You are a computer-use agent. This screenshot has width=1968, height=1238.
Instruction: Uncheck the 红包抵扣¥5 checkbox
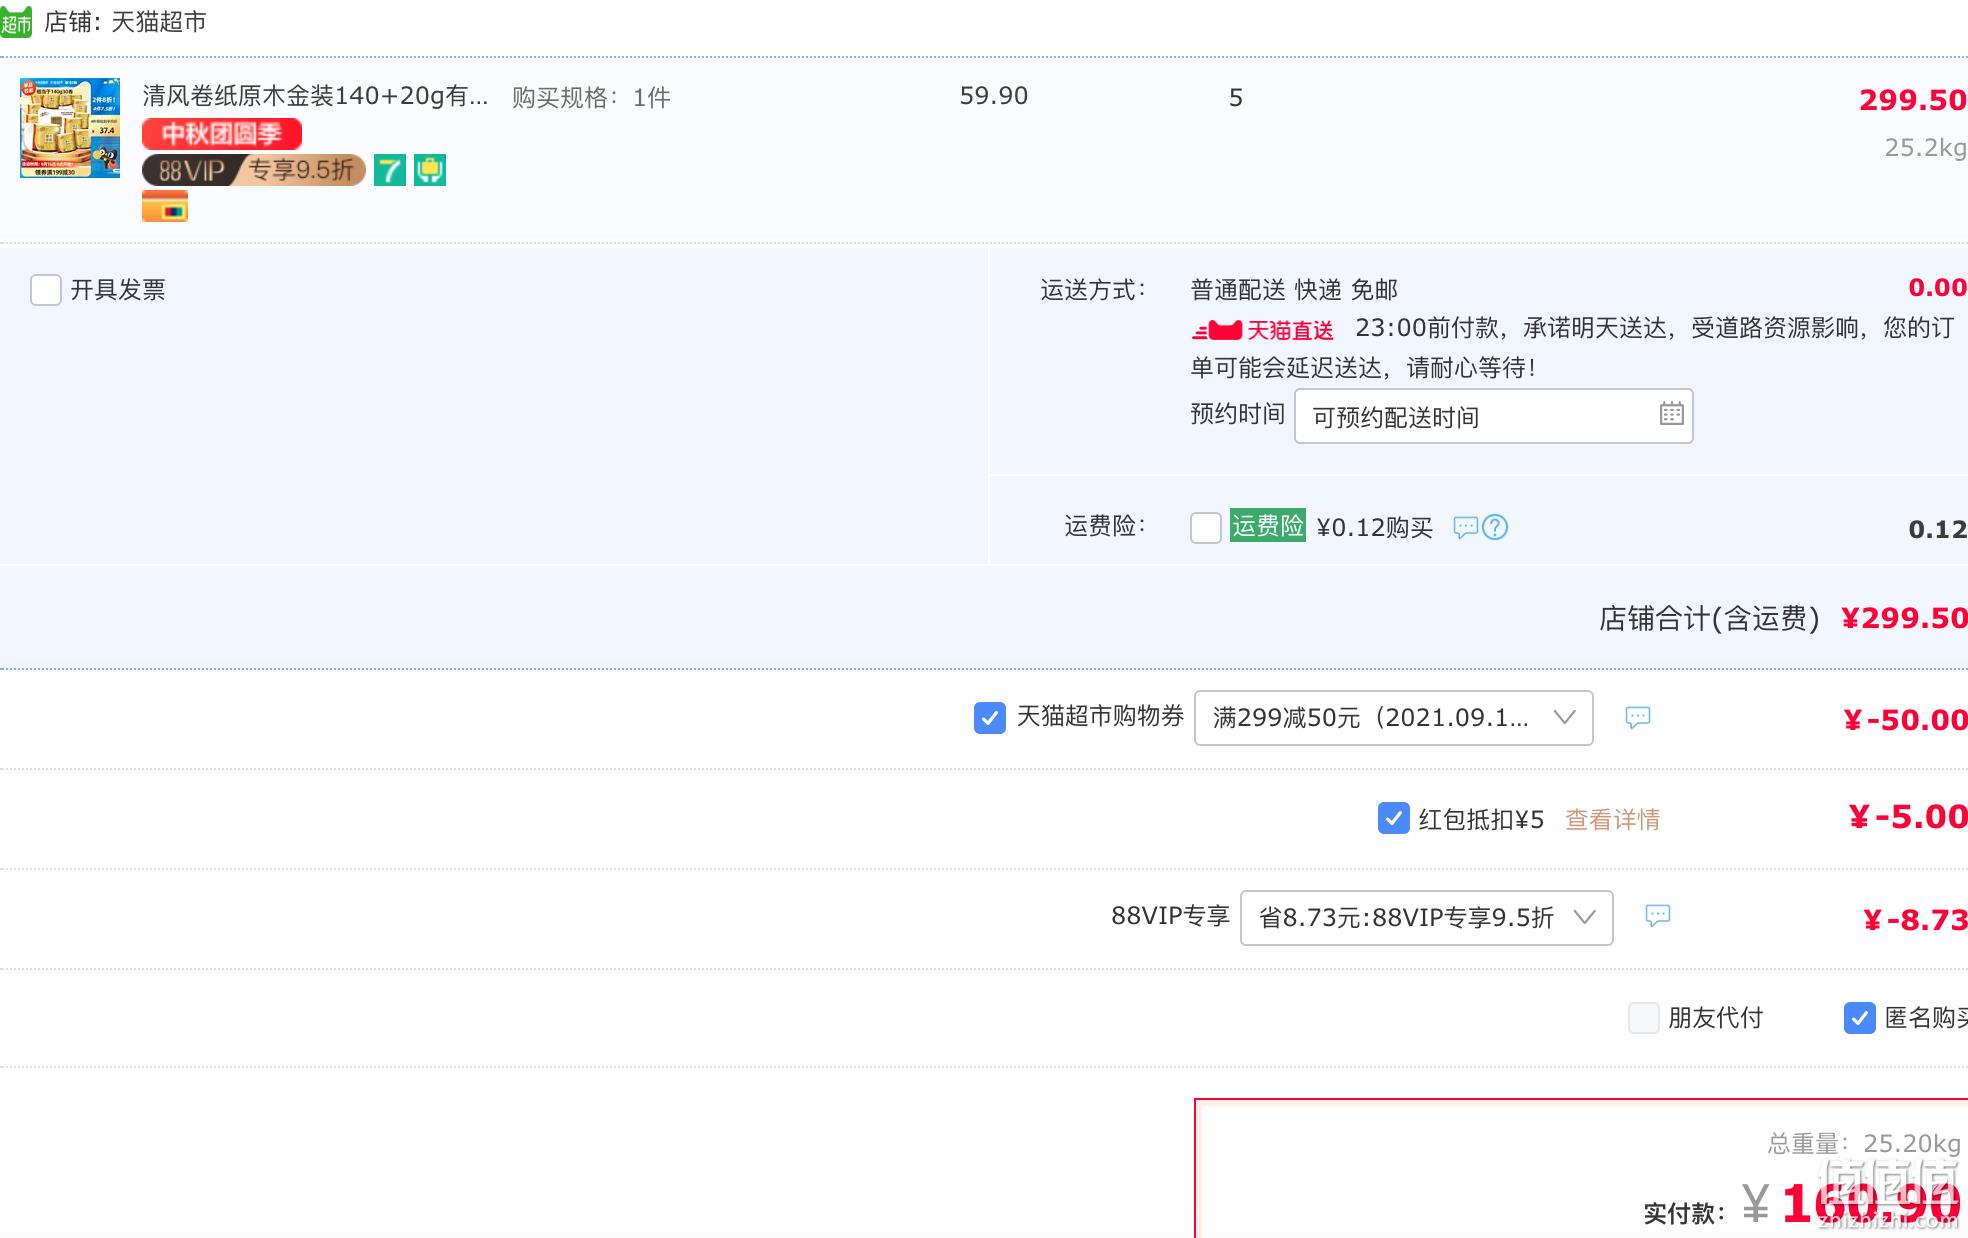click(x=1394, y=818)
